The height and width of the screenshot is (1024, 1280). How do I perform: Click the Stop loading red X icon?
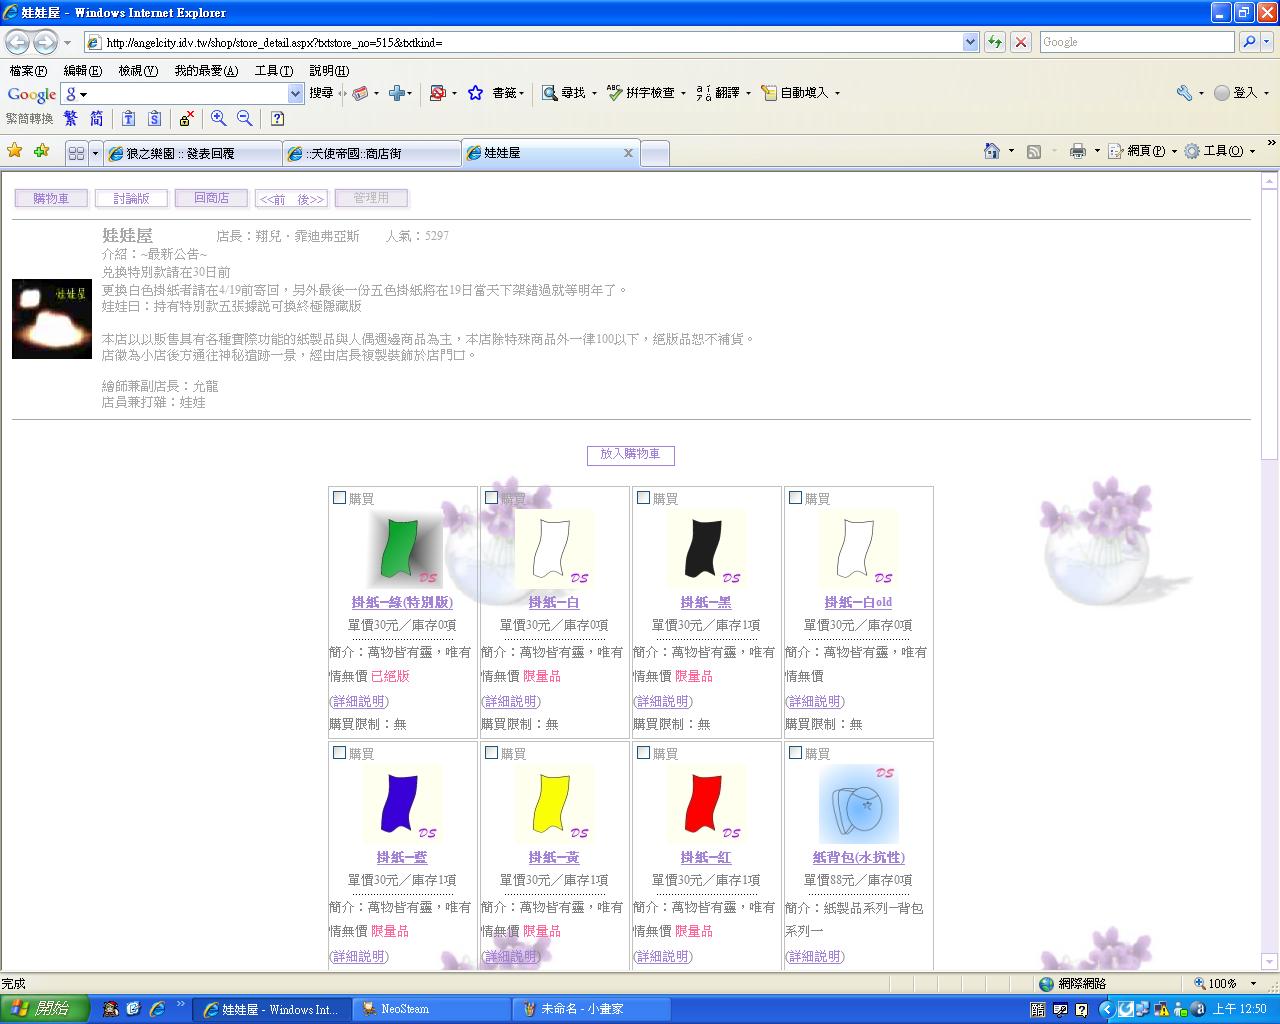coord(1020,42)
